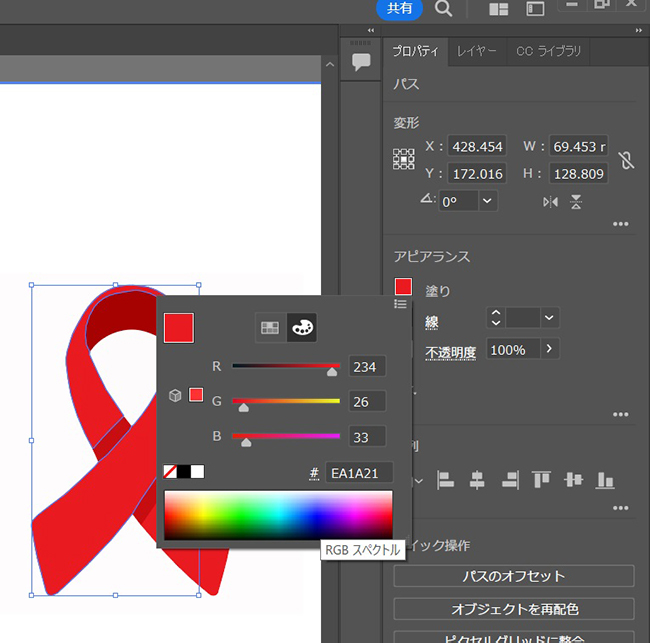Click the R red slider track
650x643 pixels.
pyautogui.click(x=285, y=366)
